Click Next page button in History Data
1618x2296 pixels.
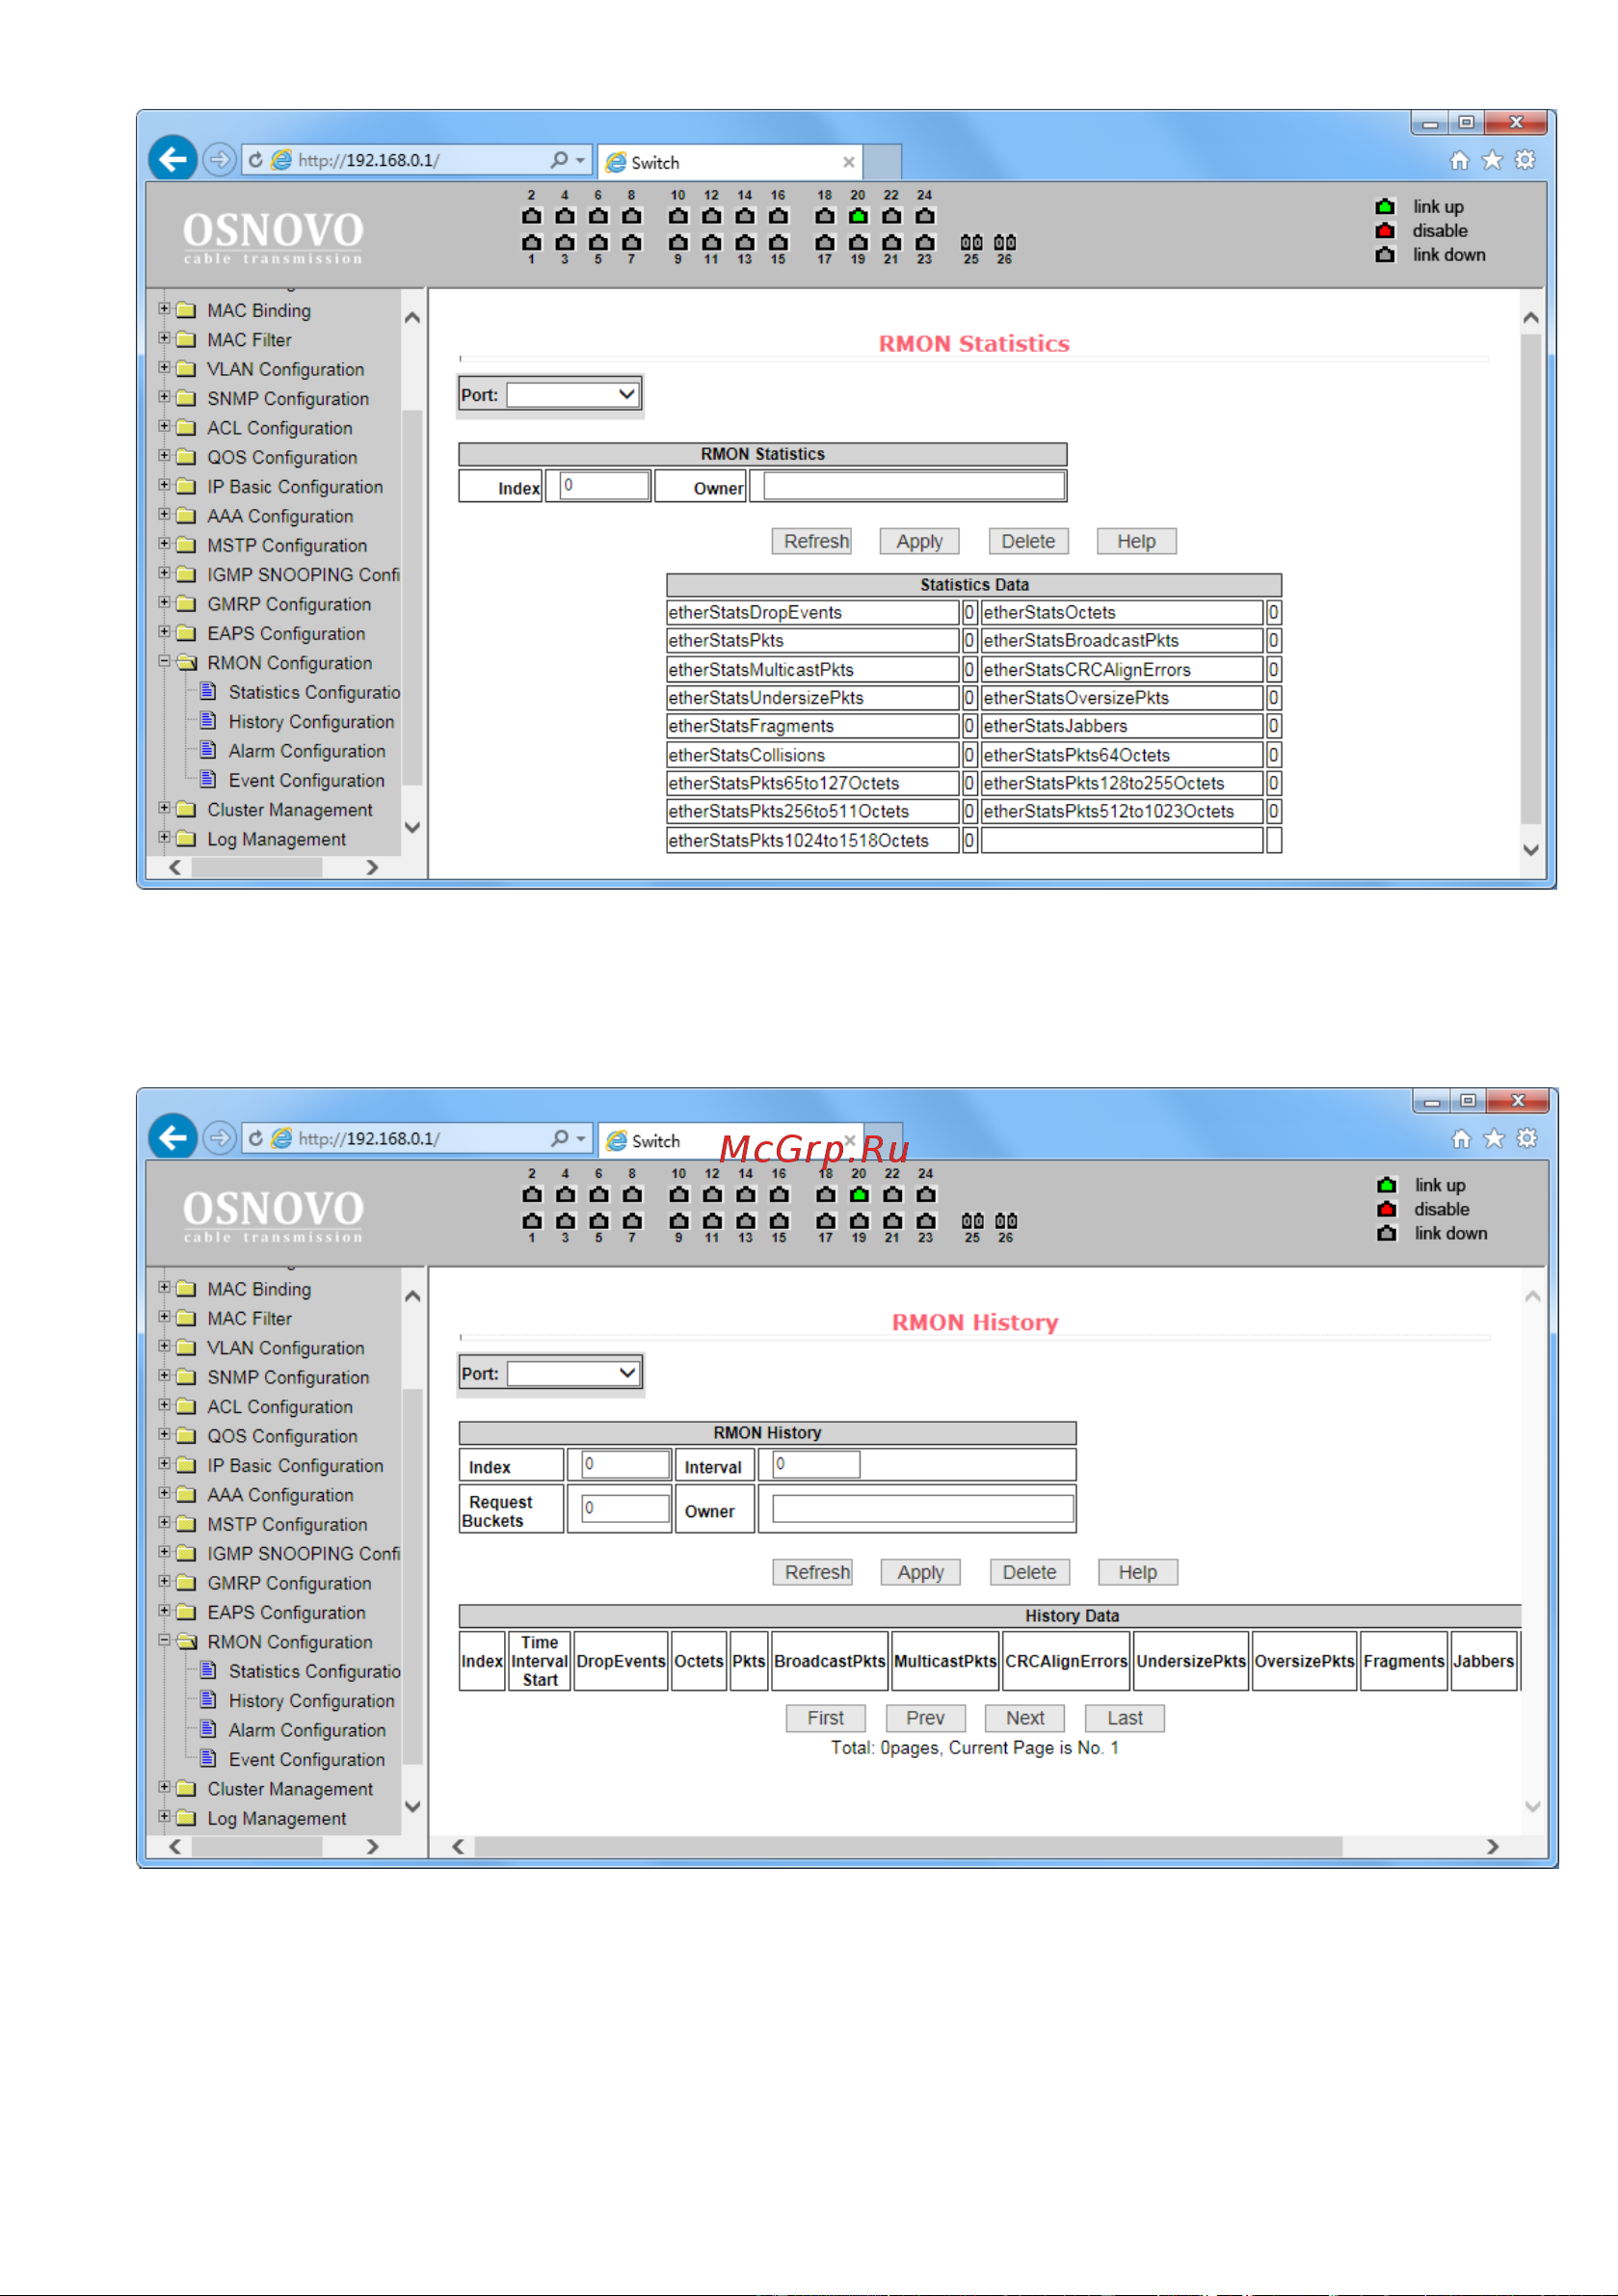pyautogui.click(x=1024, y=1718)
